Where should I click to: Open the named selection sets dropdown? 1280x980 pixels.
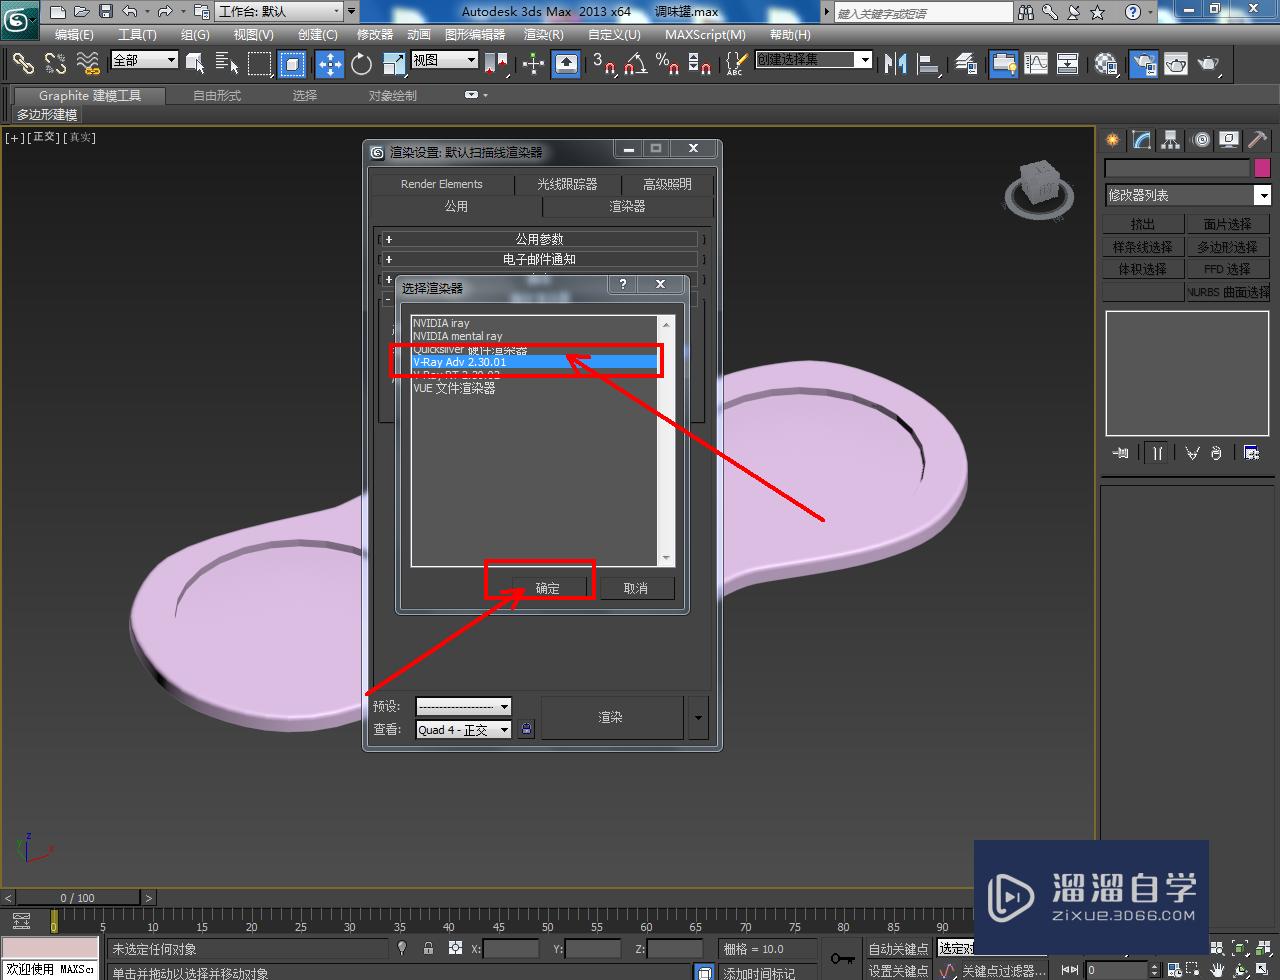pyautogui.click(x=813, y=60)
